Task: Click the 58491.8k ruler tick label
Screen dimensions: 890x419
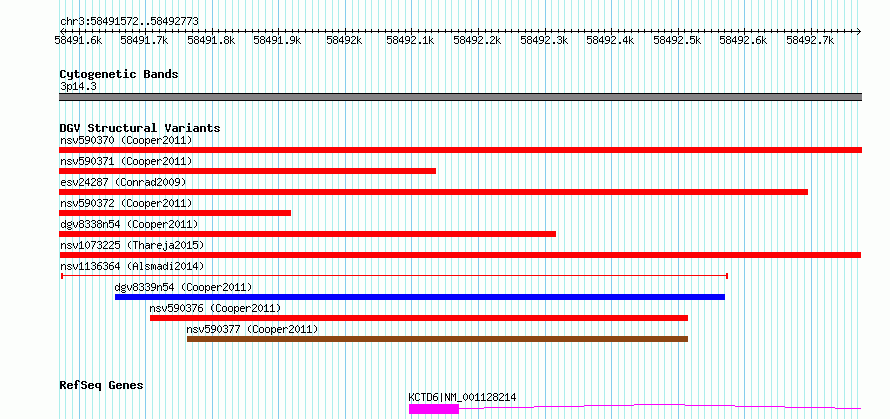Action: [211, 40]
